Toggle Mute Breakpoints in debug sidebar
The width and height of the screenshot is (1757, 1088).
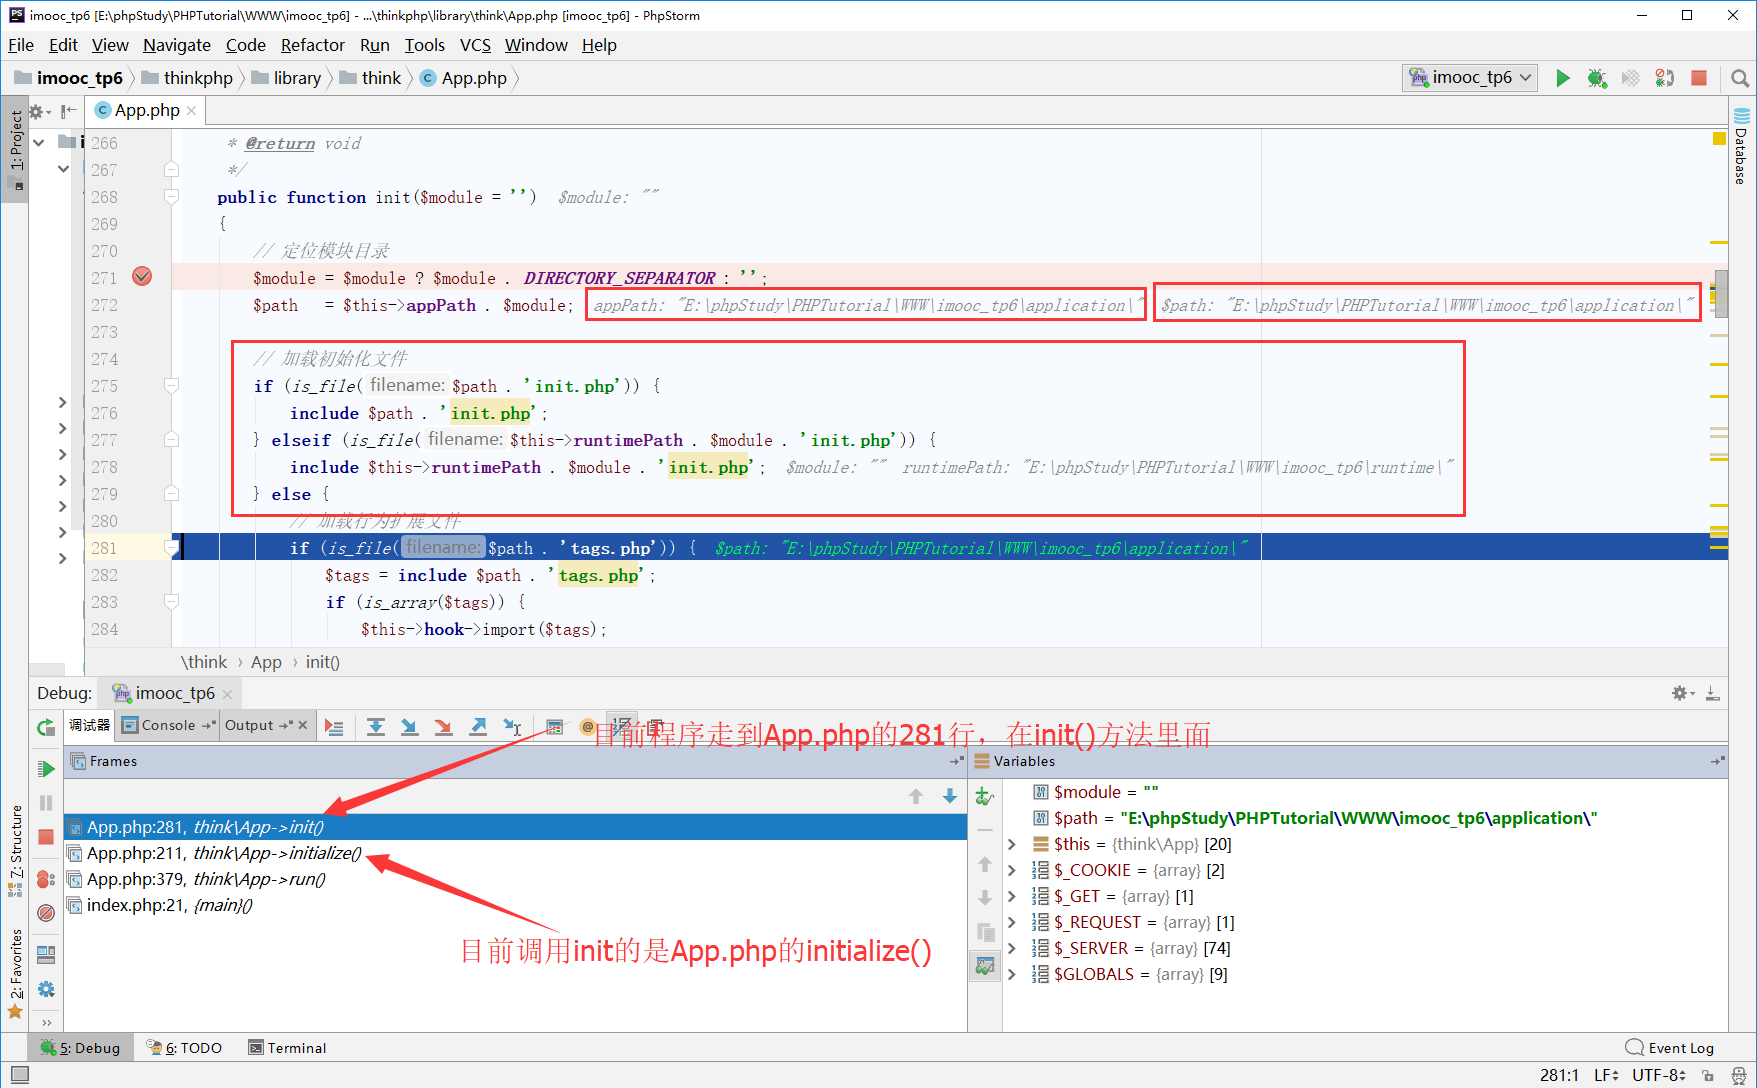(x=46, y=912)
